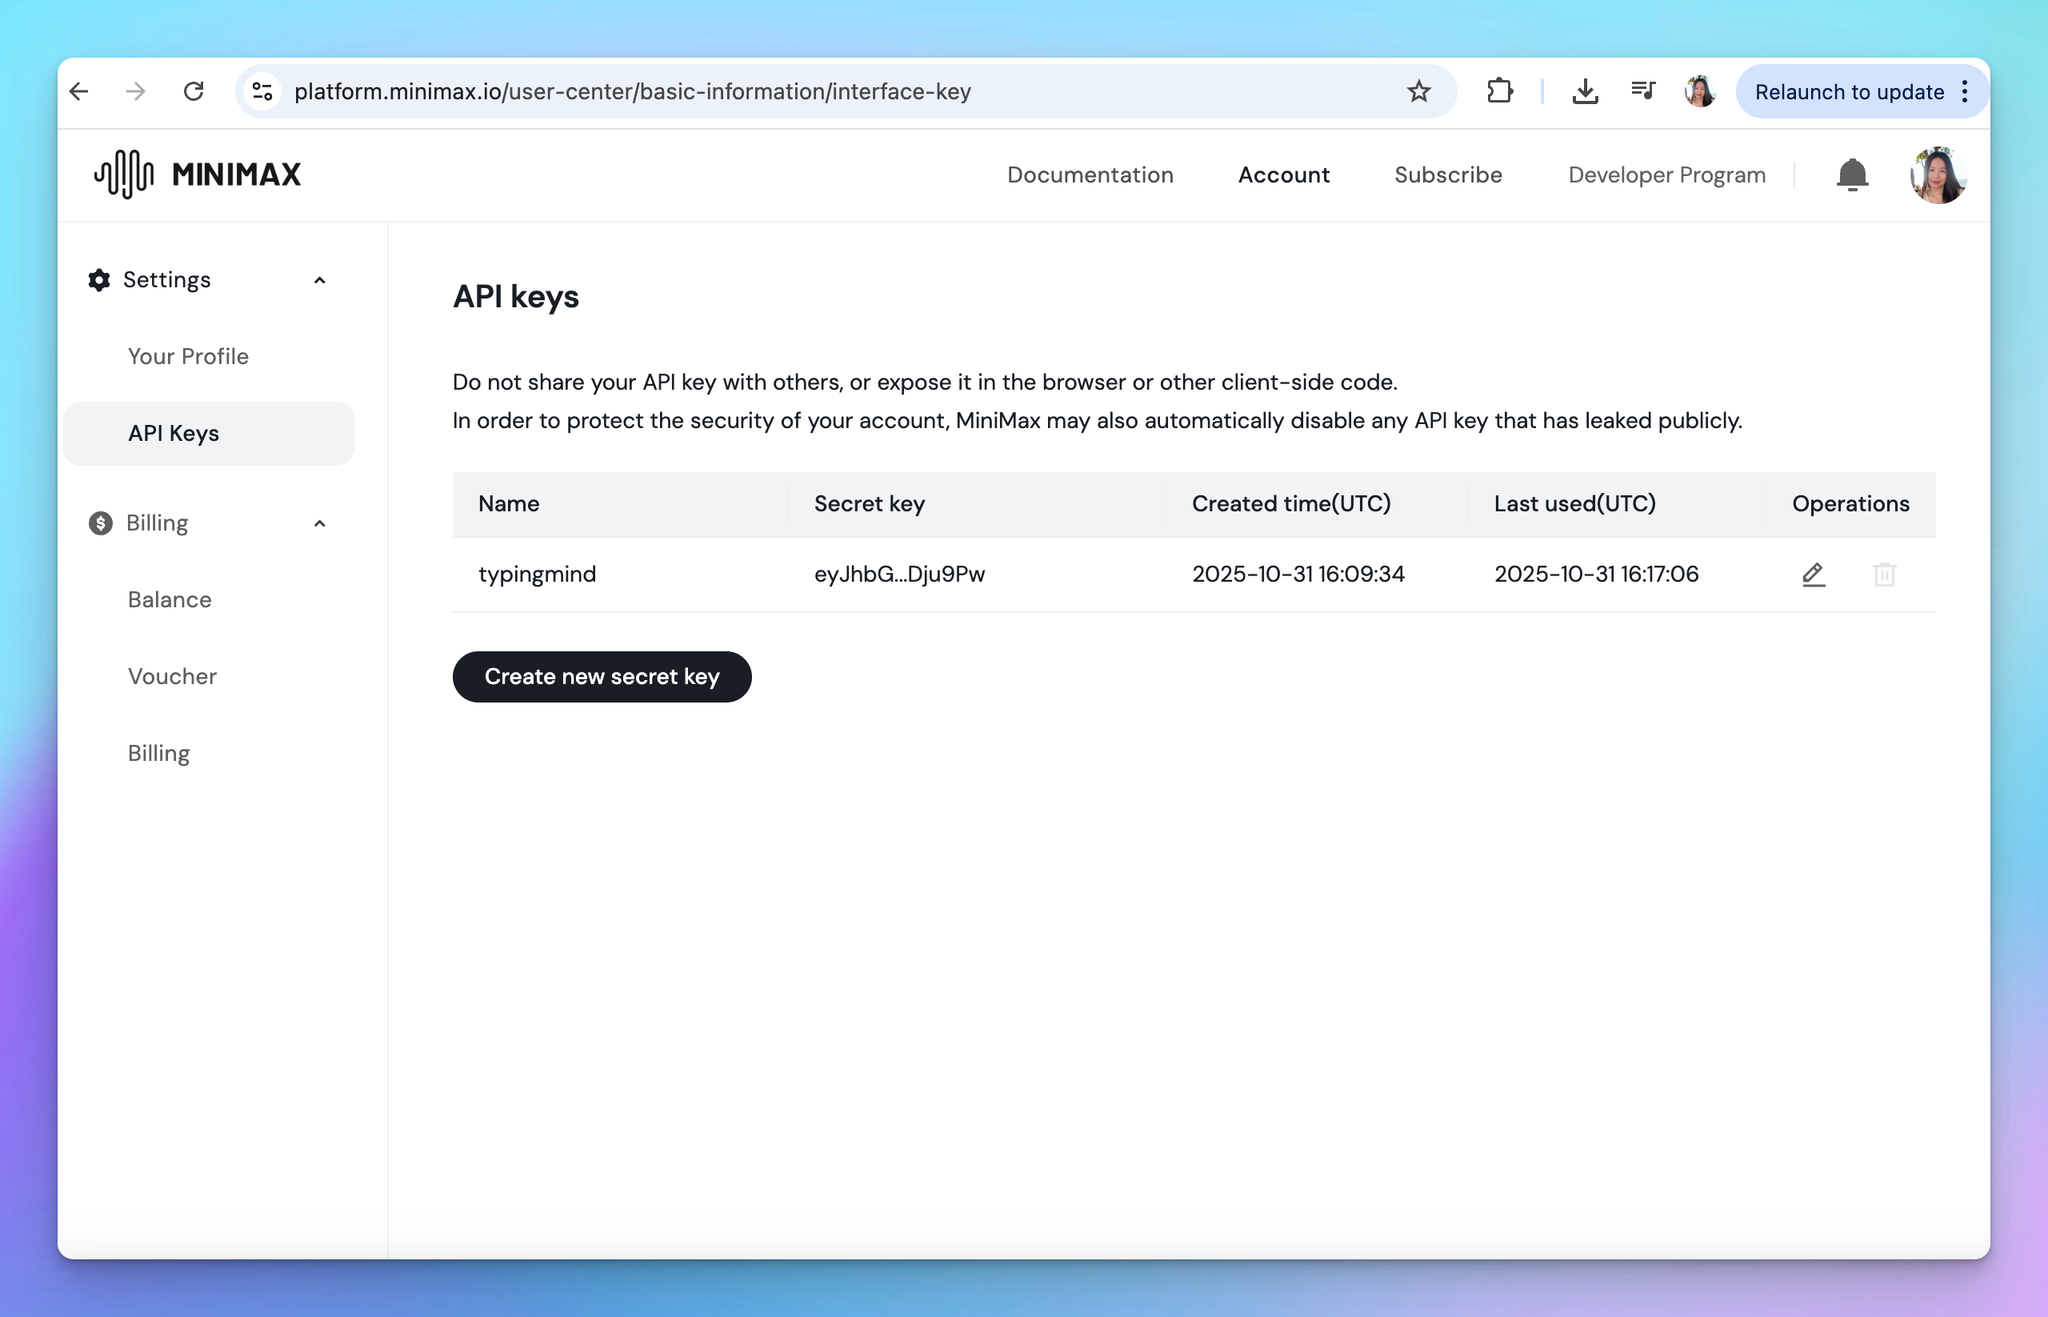This screenshot has width=2048, height=1317.
Task: Click the edit pencil icon for typingmind key
Action: (1813, 574)
